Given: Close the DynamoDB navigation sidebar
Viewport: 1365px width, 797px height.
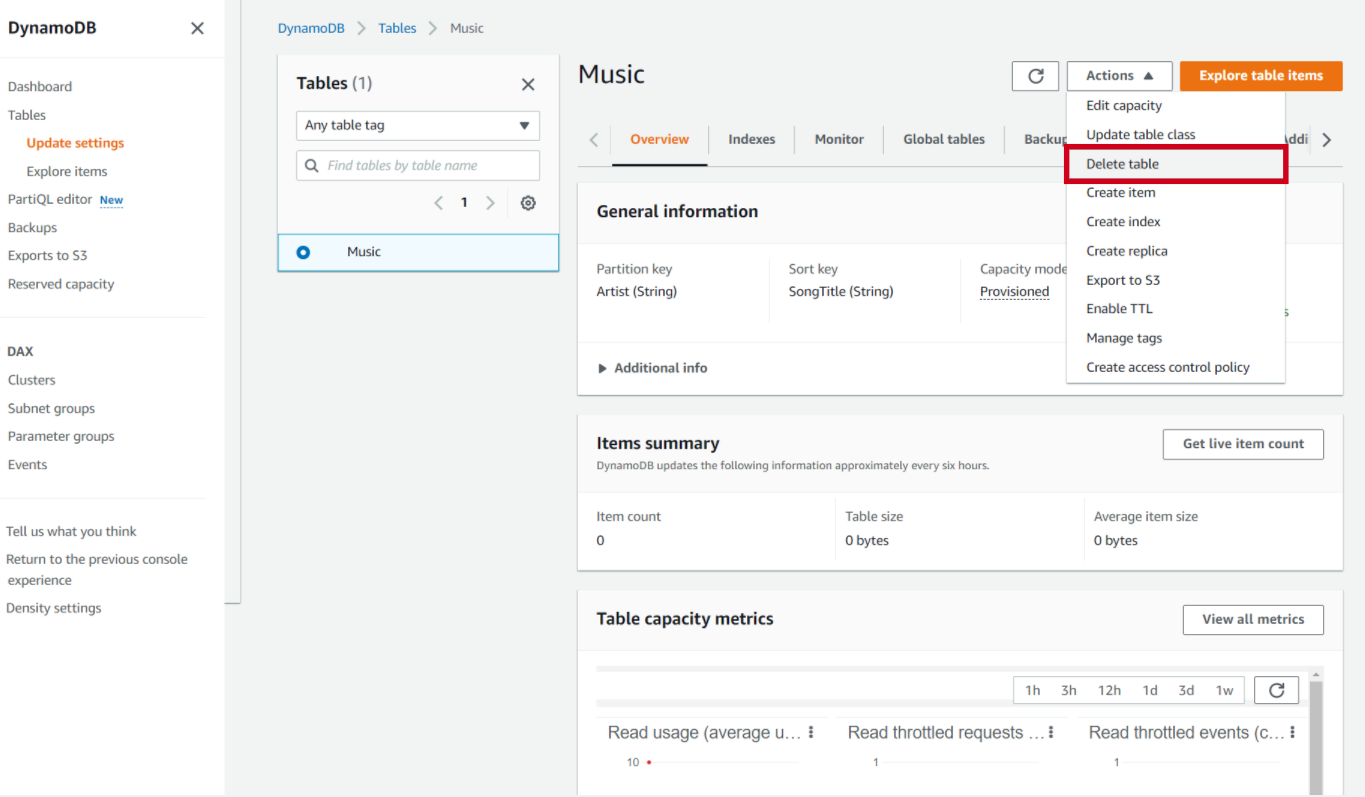Looking at the screenshot, I should pos(197,28).
